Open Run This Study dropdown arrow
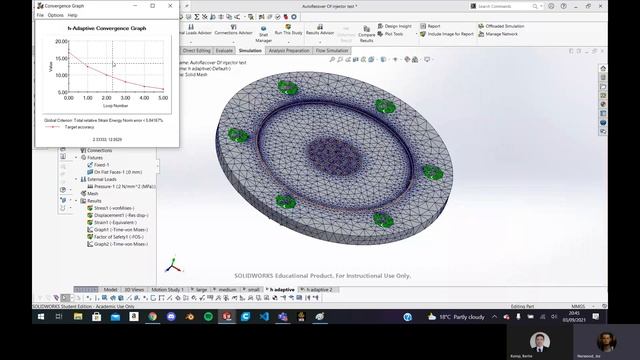The height and width of the screenshot is (360, 640). 288,42
